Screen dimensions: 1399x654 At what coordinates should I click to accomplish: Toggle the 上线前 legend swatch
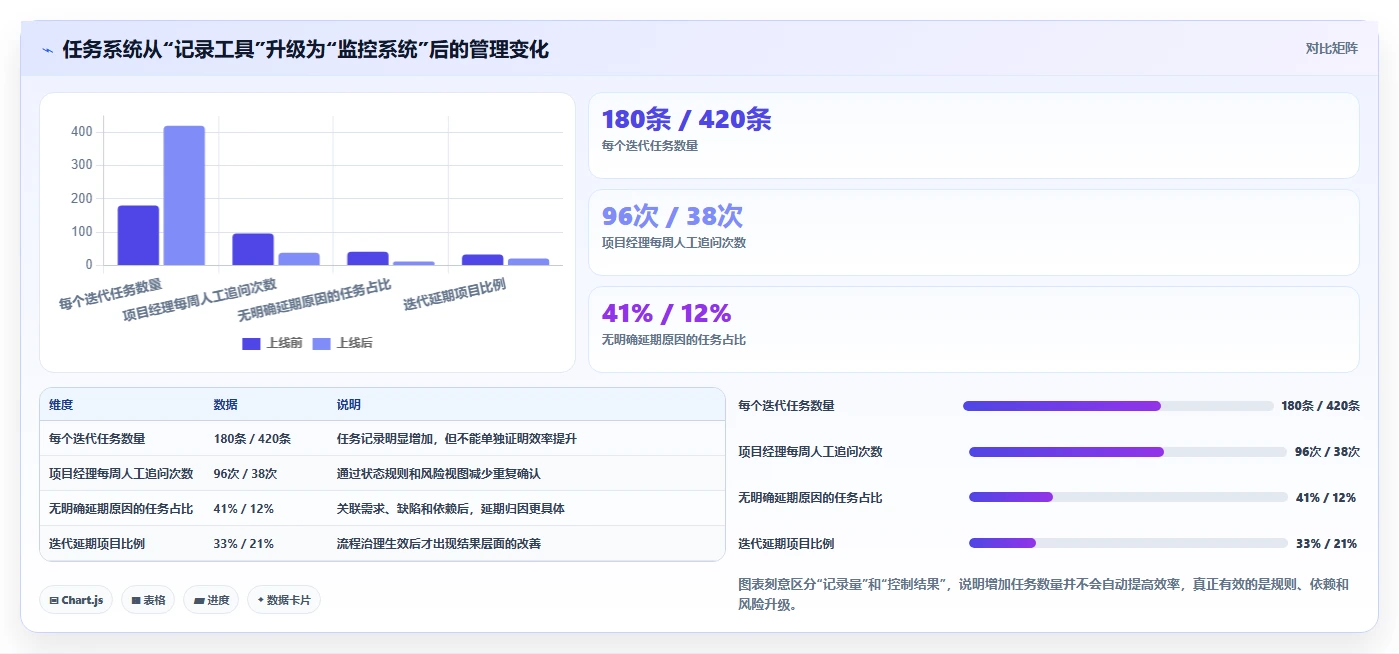[x=251, y=343]
